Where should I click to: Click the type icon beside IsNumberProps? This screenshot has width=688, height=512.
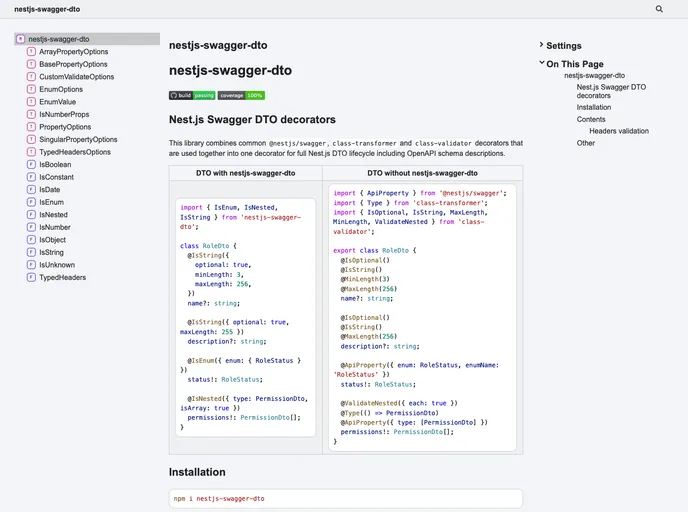[x=31, y=114]
